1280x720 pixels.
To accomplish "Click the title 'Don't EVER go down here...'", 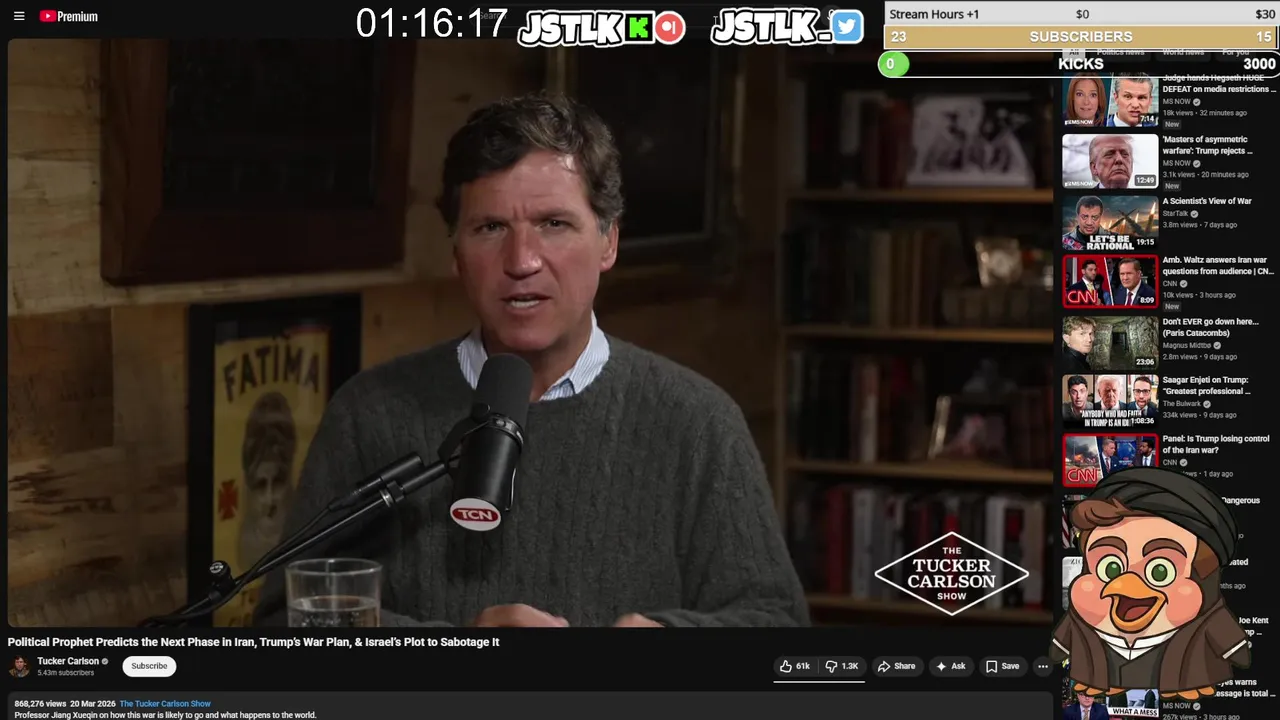I will 1211,327.
